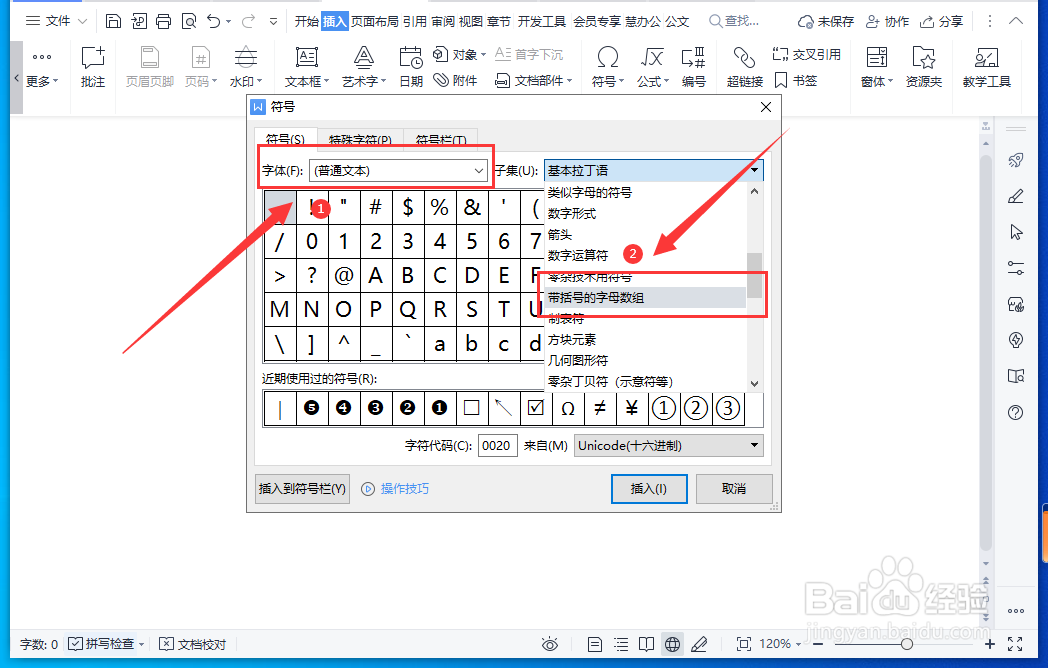Open the 子集 subset dropdown
The height and width of the screenshot is (668, 1048).
(654, 171)
